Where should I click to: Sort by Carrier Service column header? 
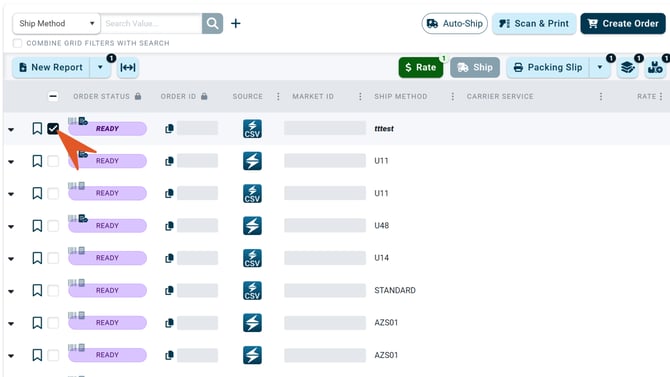(x=500, y=96)
